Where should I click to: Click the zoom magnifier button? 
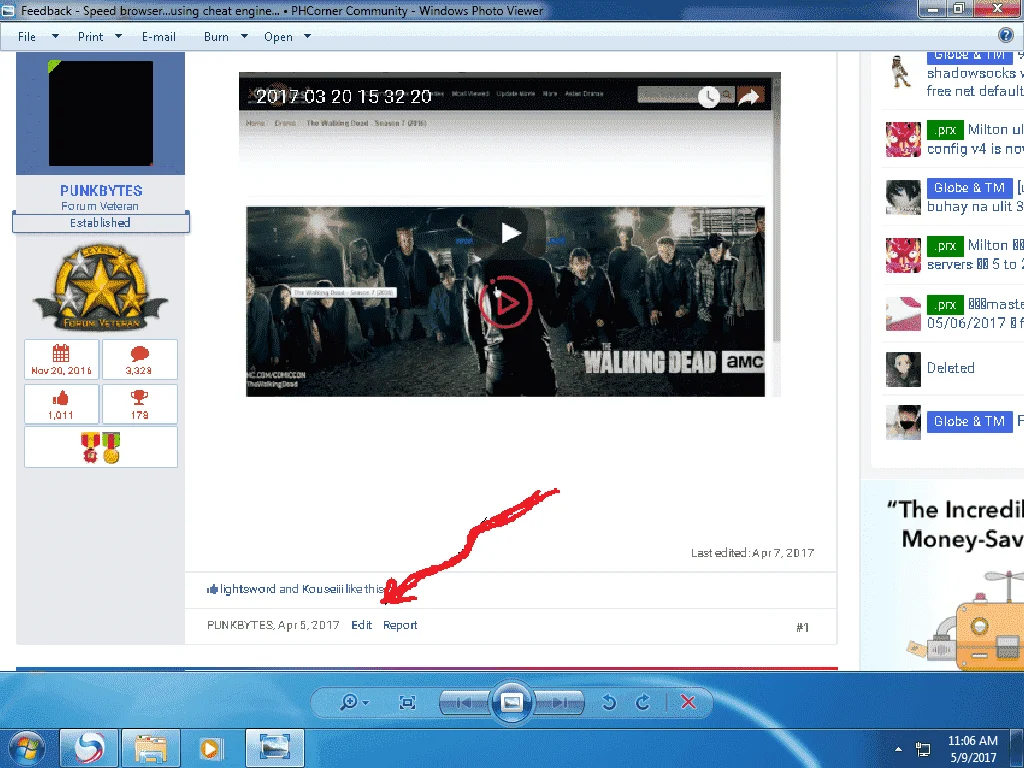(354, 702)
